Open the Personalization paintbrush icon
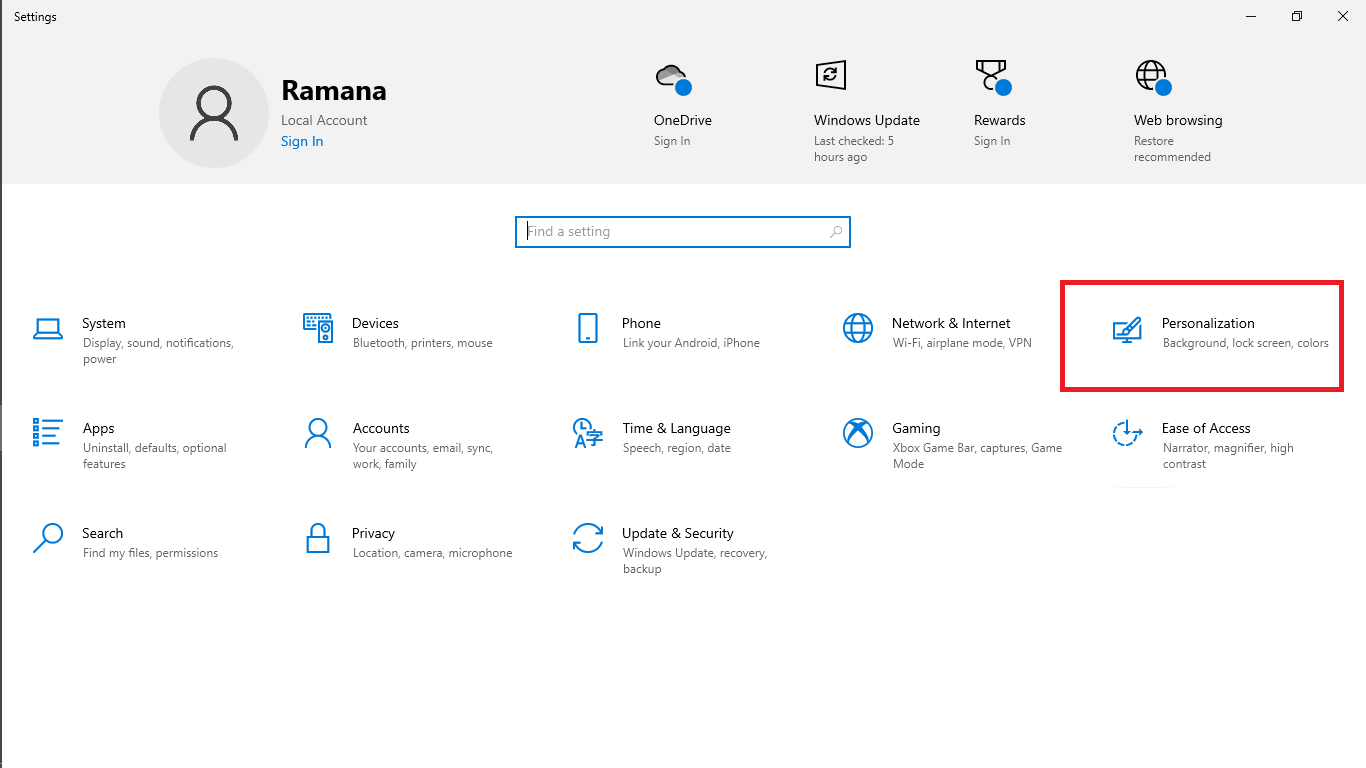 pyautogui.click(x=1127, y=330)
